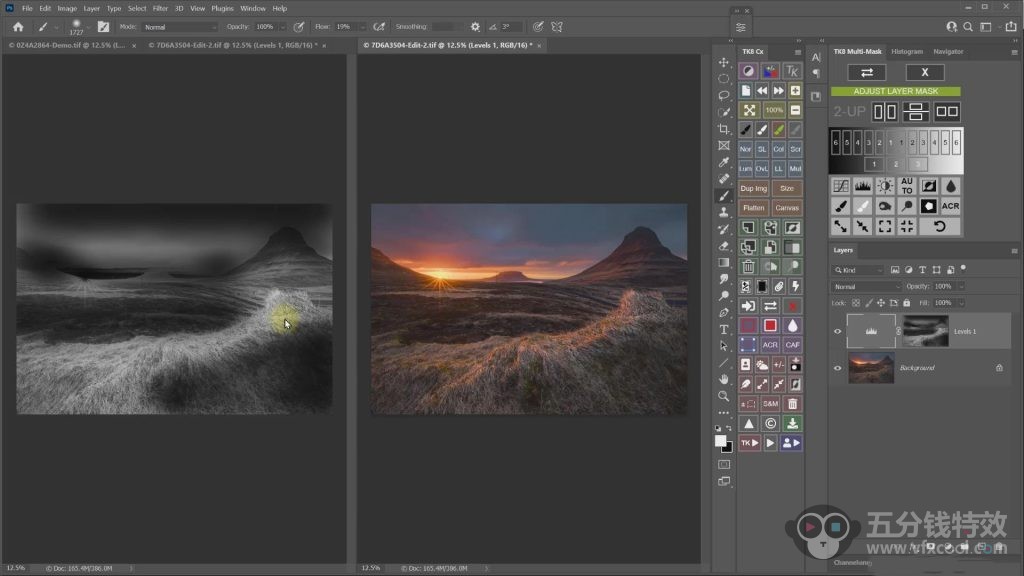
Task: Switch to the 0Z4A2864-Demo.tif document tab
Action: pyautogui.click(x=67, y=45)
